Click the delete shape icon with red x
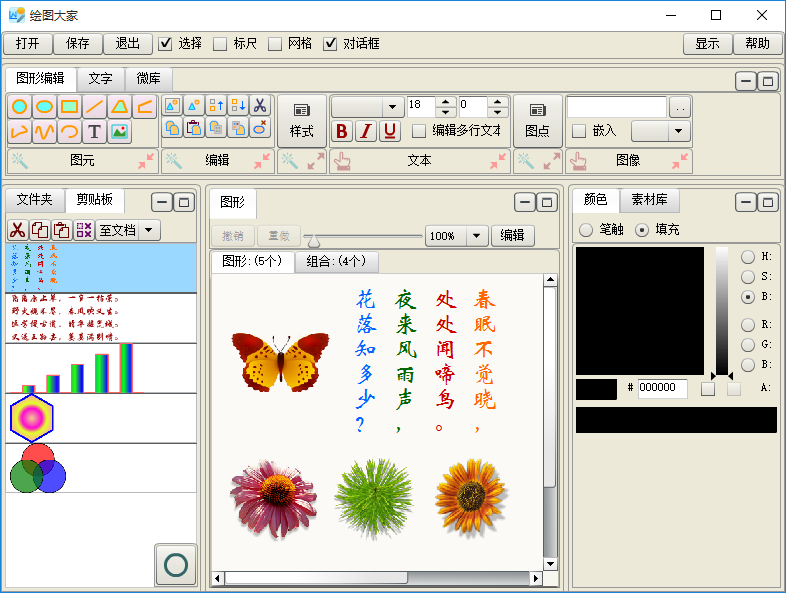 point(260,128)
